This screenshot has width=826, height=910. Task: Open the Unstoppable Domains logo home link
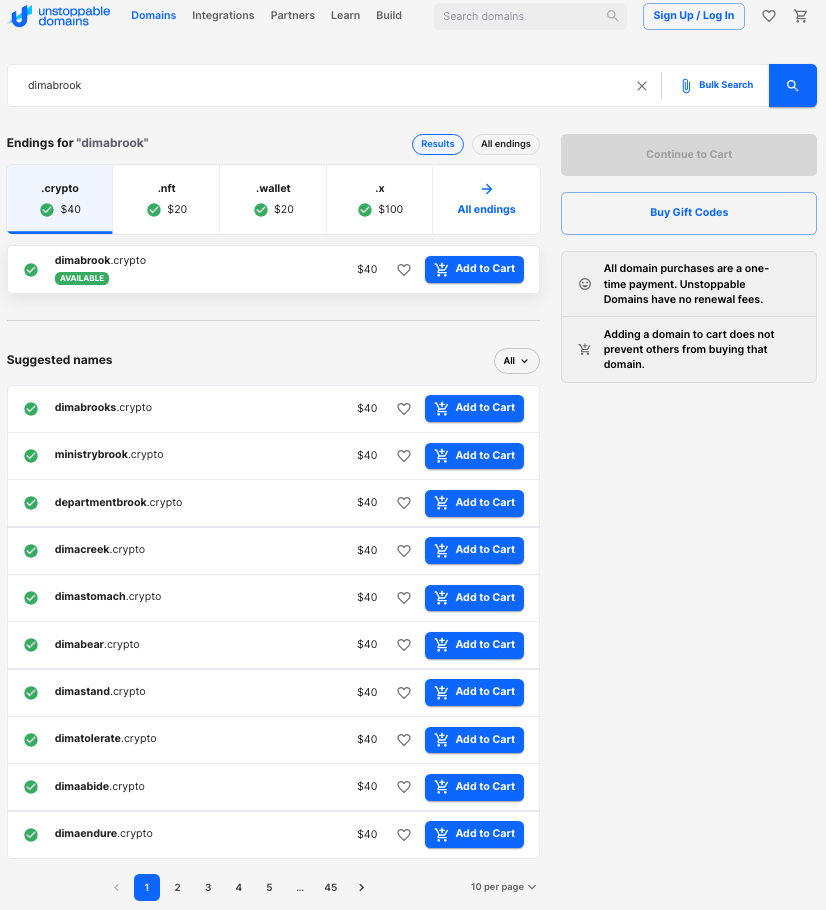pos(59,16)
